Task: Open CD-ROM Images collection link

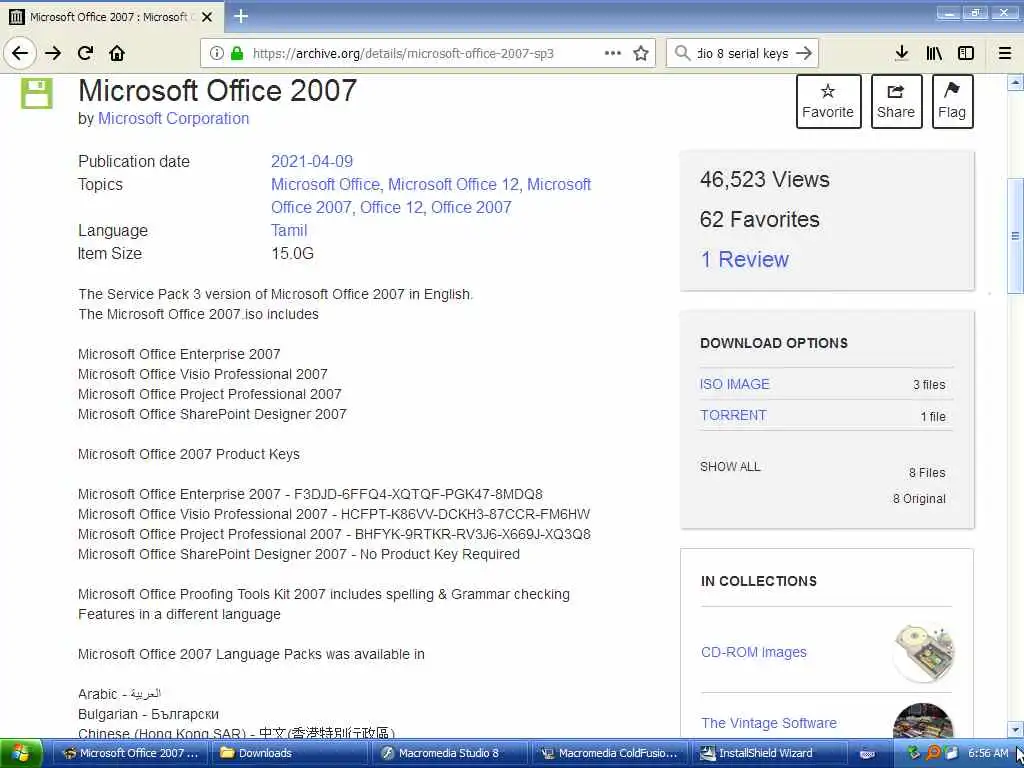Action: coord(754,652)
